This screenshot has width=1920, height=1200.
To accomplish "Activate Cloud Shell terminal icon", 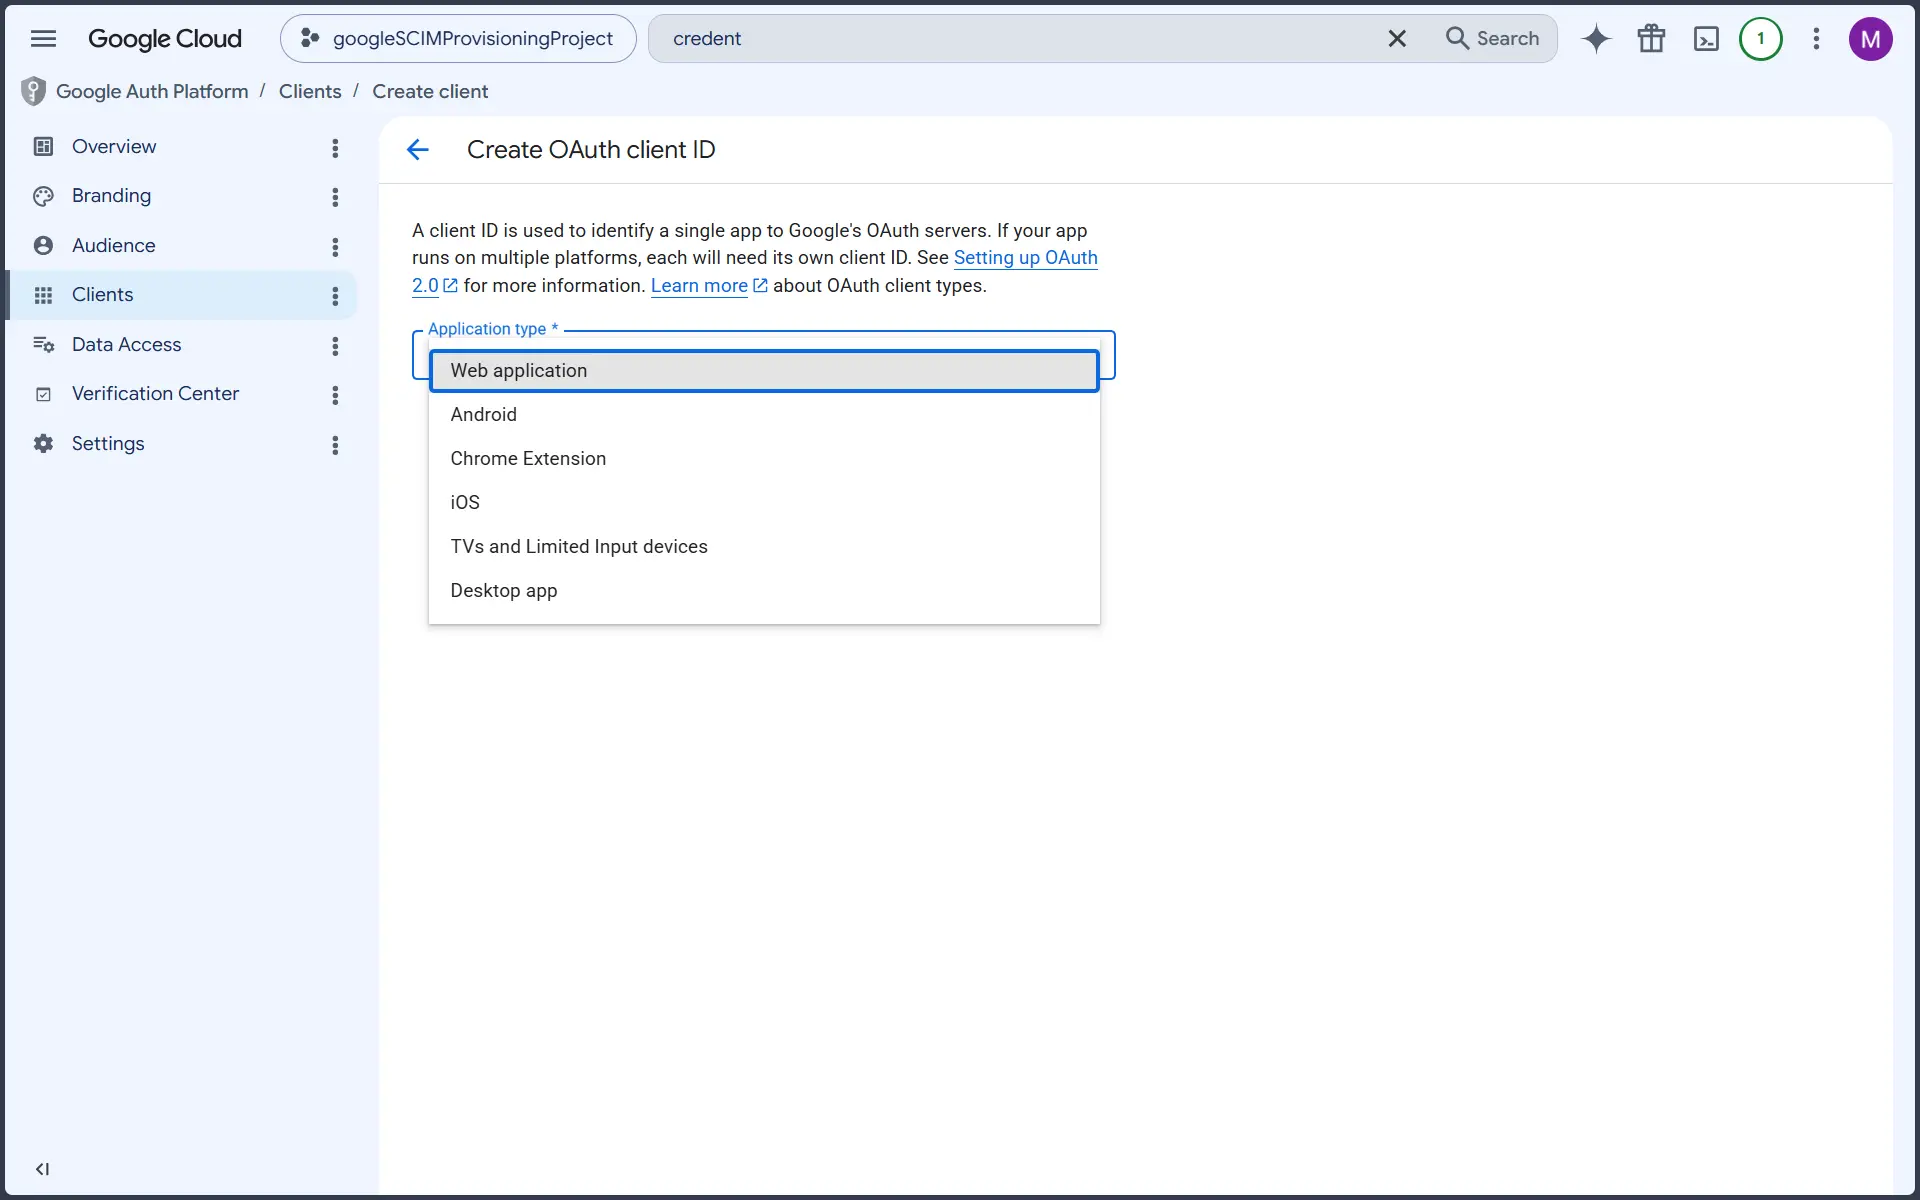I will [x=1706, y=39].
